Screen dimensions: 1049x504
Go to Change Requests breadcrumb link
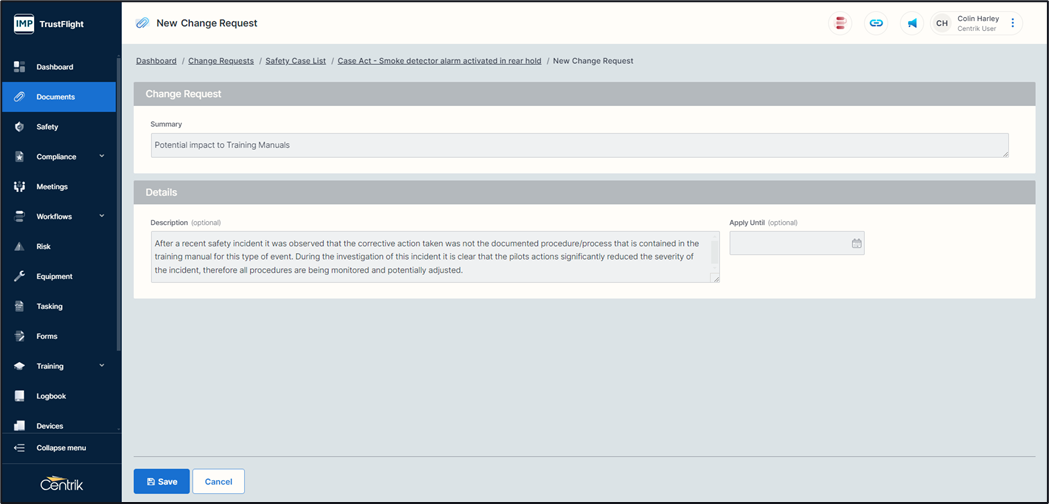pos(221,61)
